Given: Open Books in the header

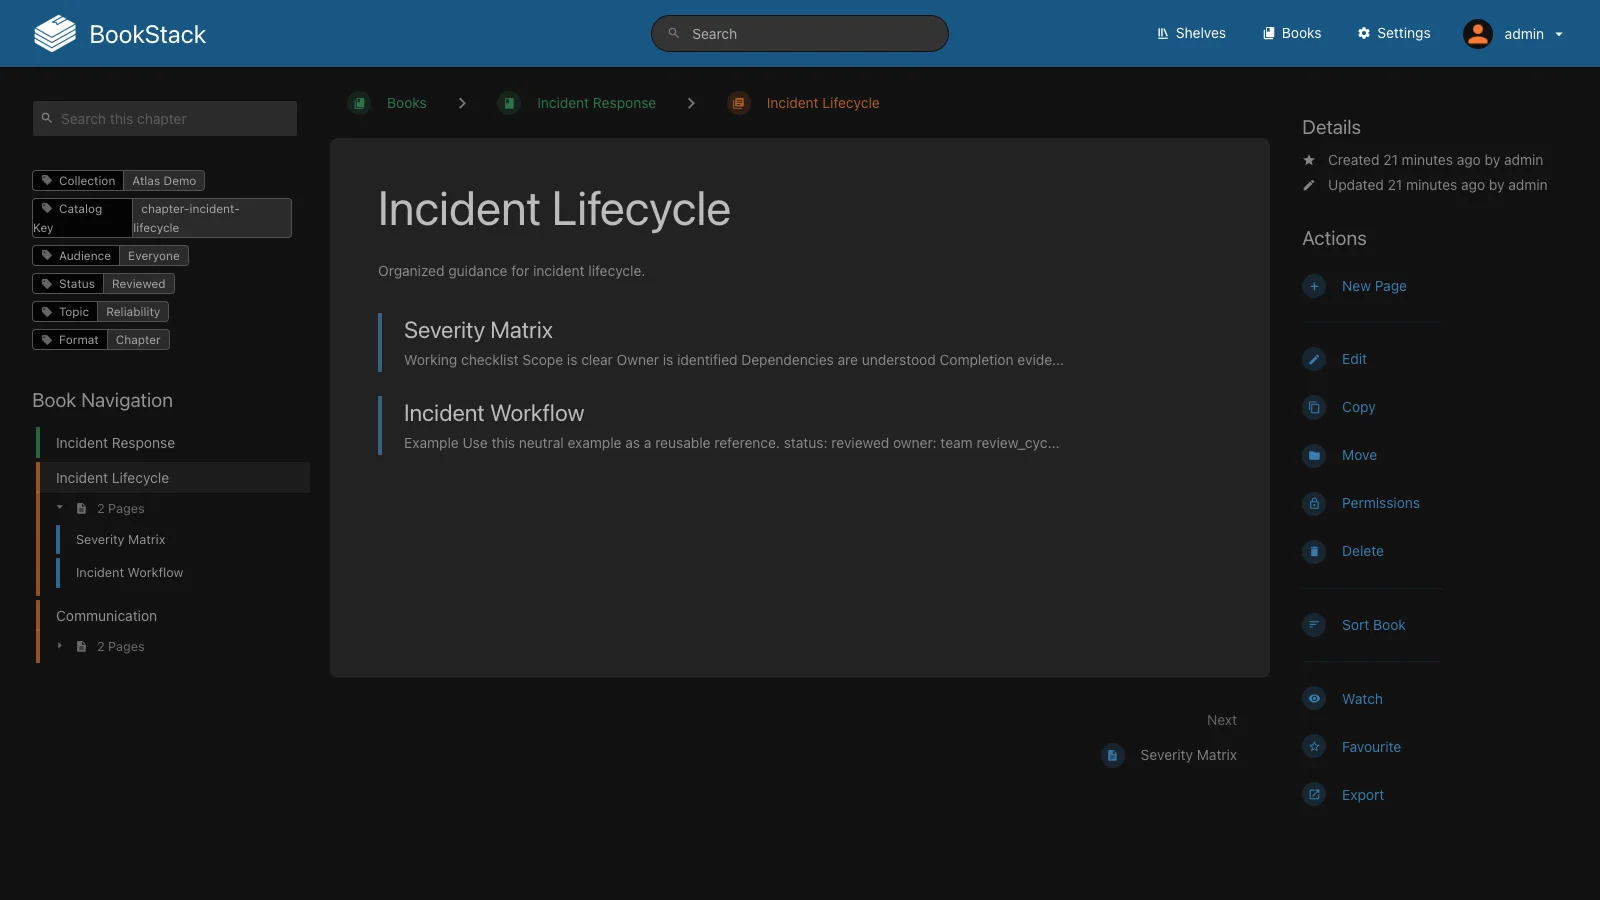Looking at the screenshot, I should coord(1292,33).
